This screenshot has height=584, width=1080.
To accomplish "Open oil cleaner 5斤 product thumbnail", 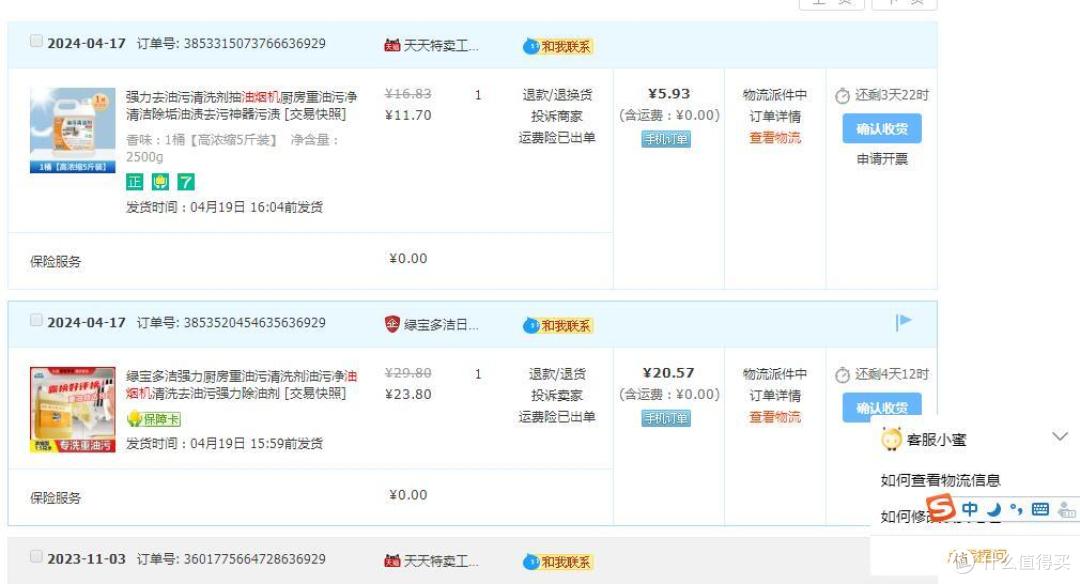I will (72, 130).
